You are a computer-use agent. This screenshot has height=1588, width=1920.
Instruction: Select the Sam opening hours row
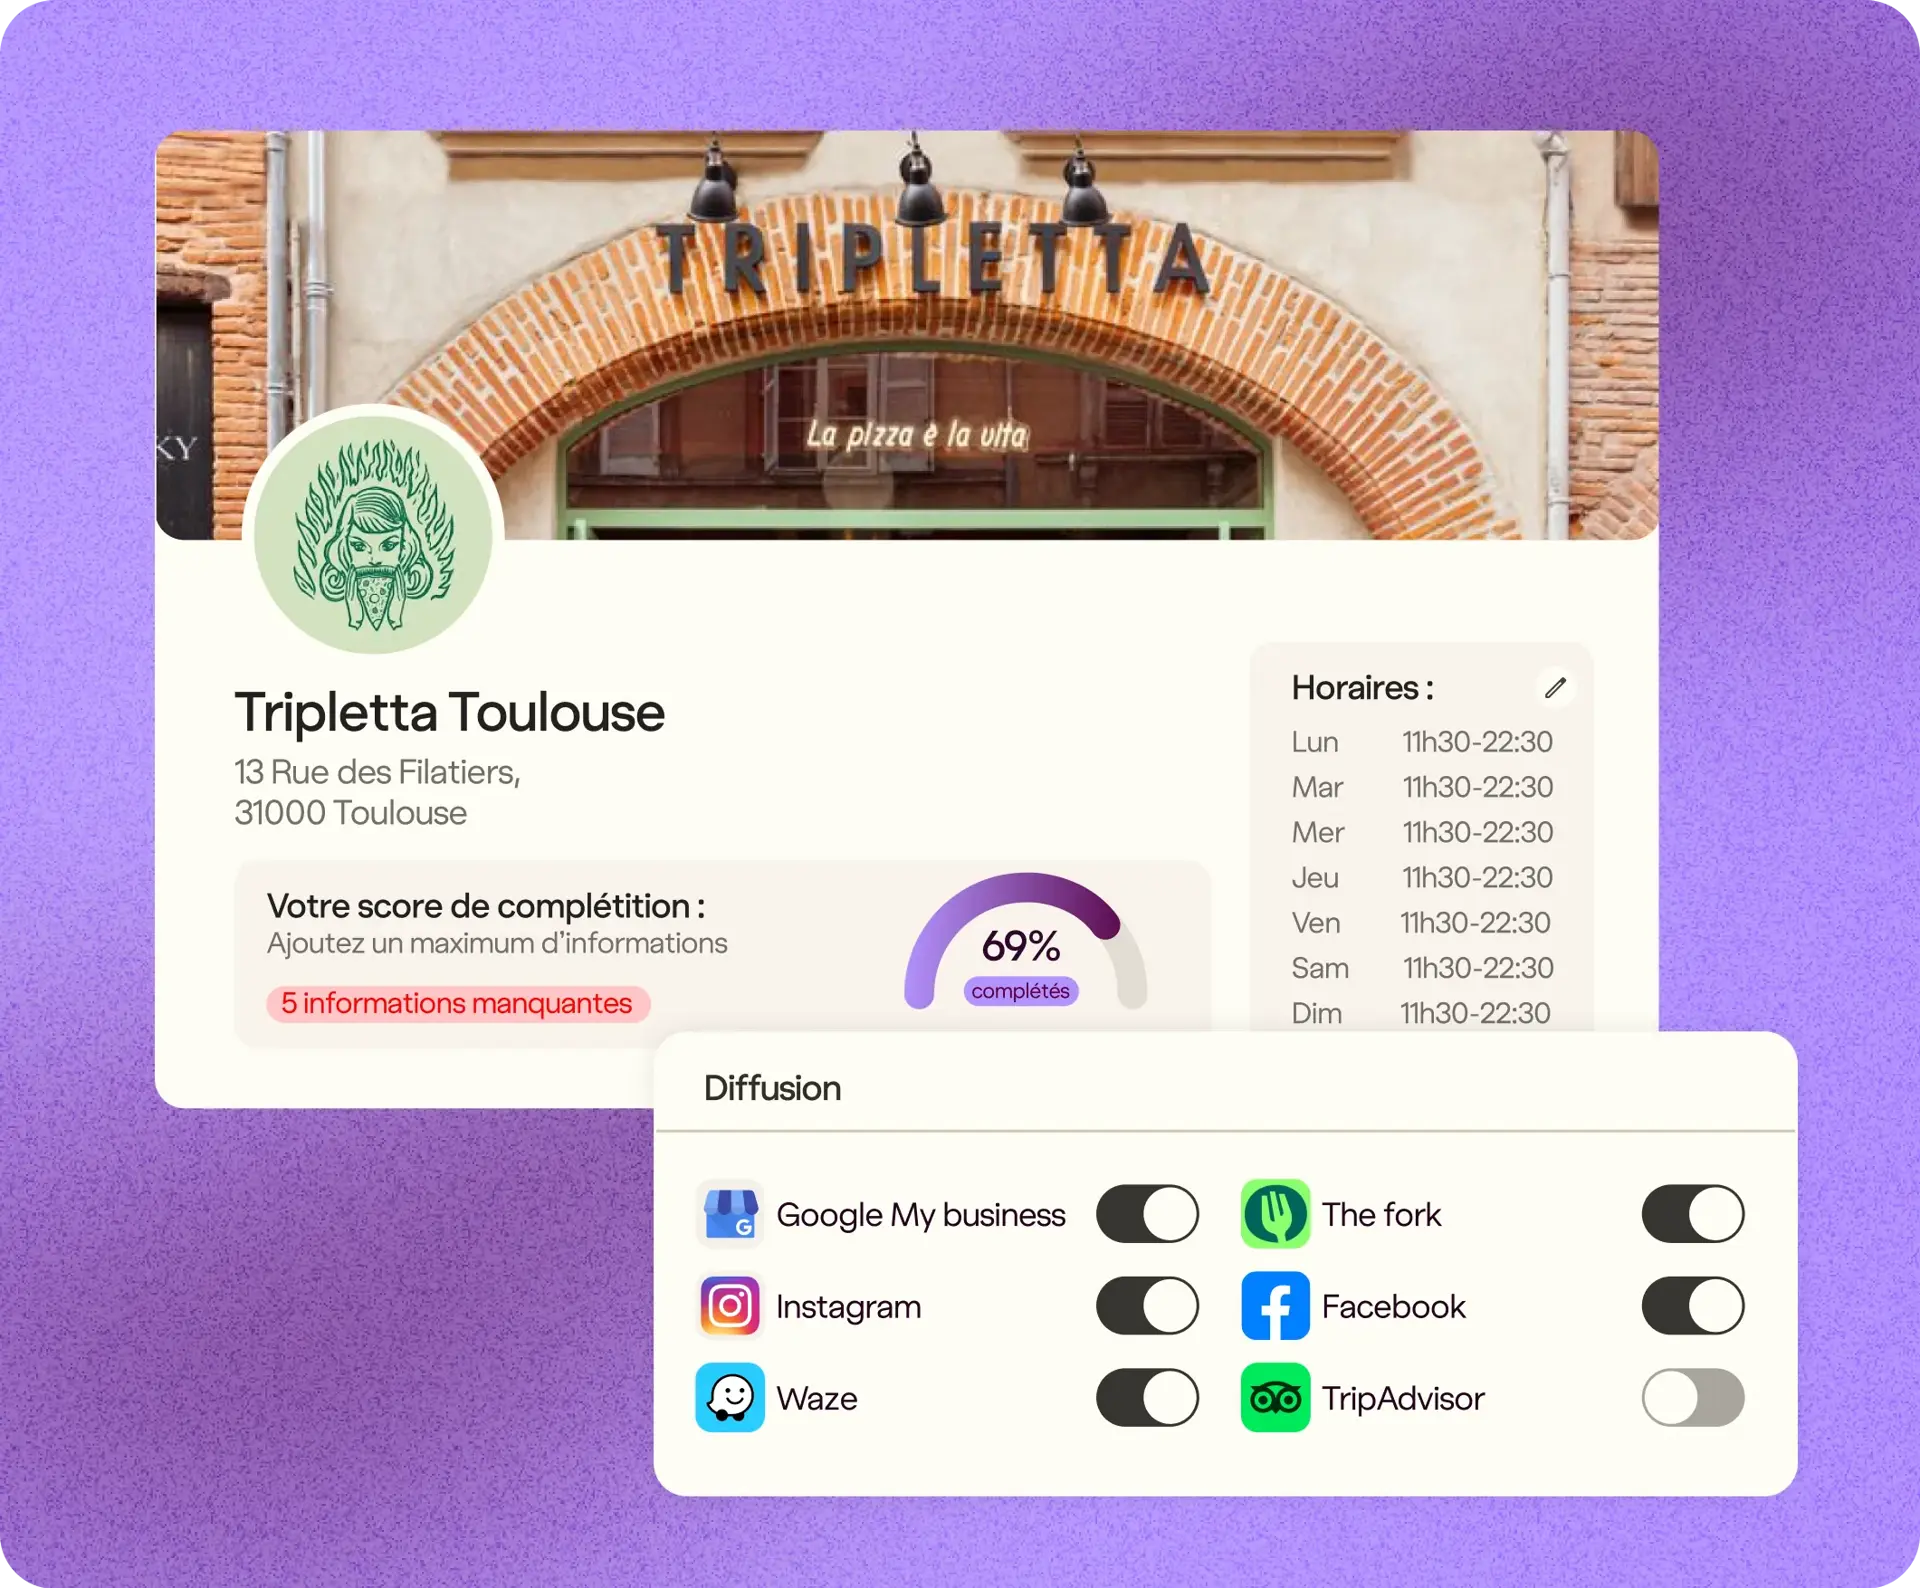click(x=1422, y=968)
